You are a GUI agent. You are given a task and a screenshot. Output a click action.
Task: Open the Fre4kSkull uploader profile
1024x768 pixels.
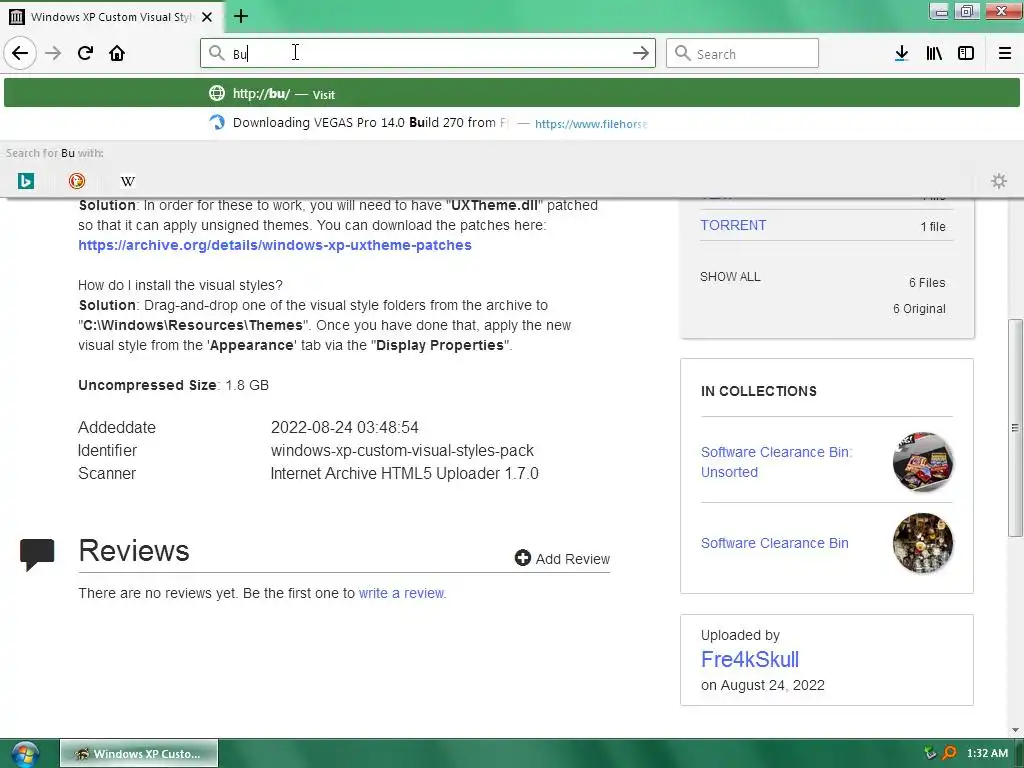click(750, 660)
